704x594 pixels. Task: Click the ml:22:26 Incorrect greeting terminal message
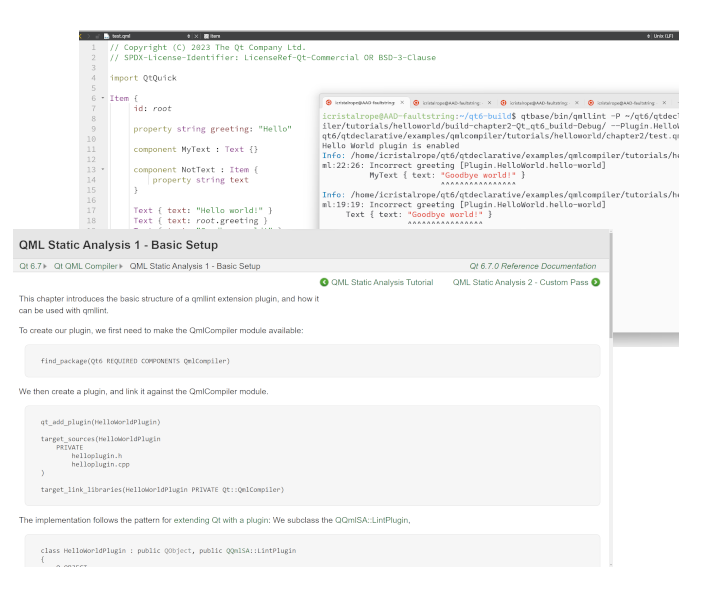tap(464, 165)
